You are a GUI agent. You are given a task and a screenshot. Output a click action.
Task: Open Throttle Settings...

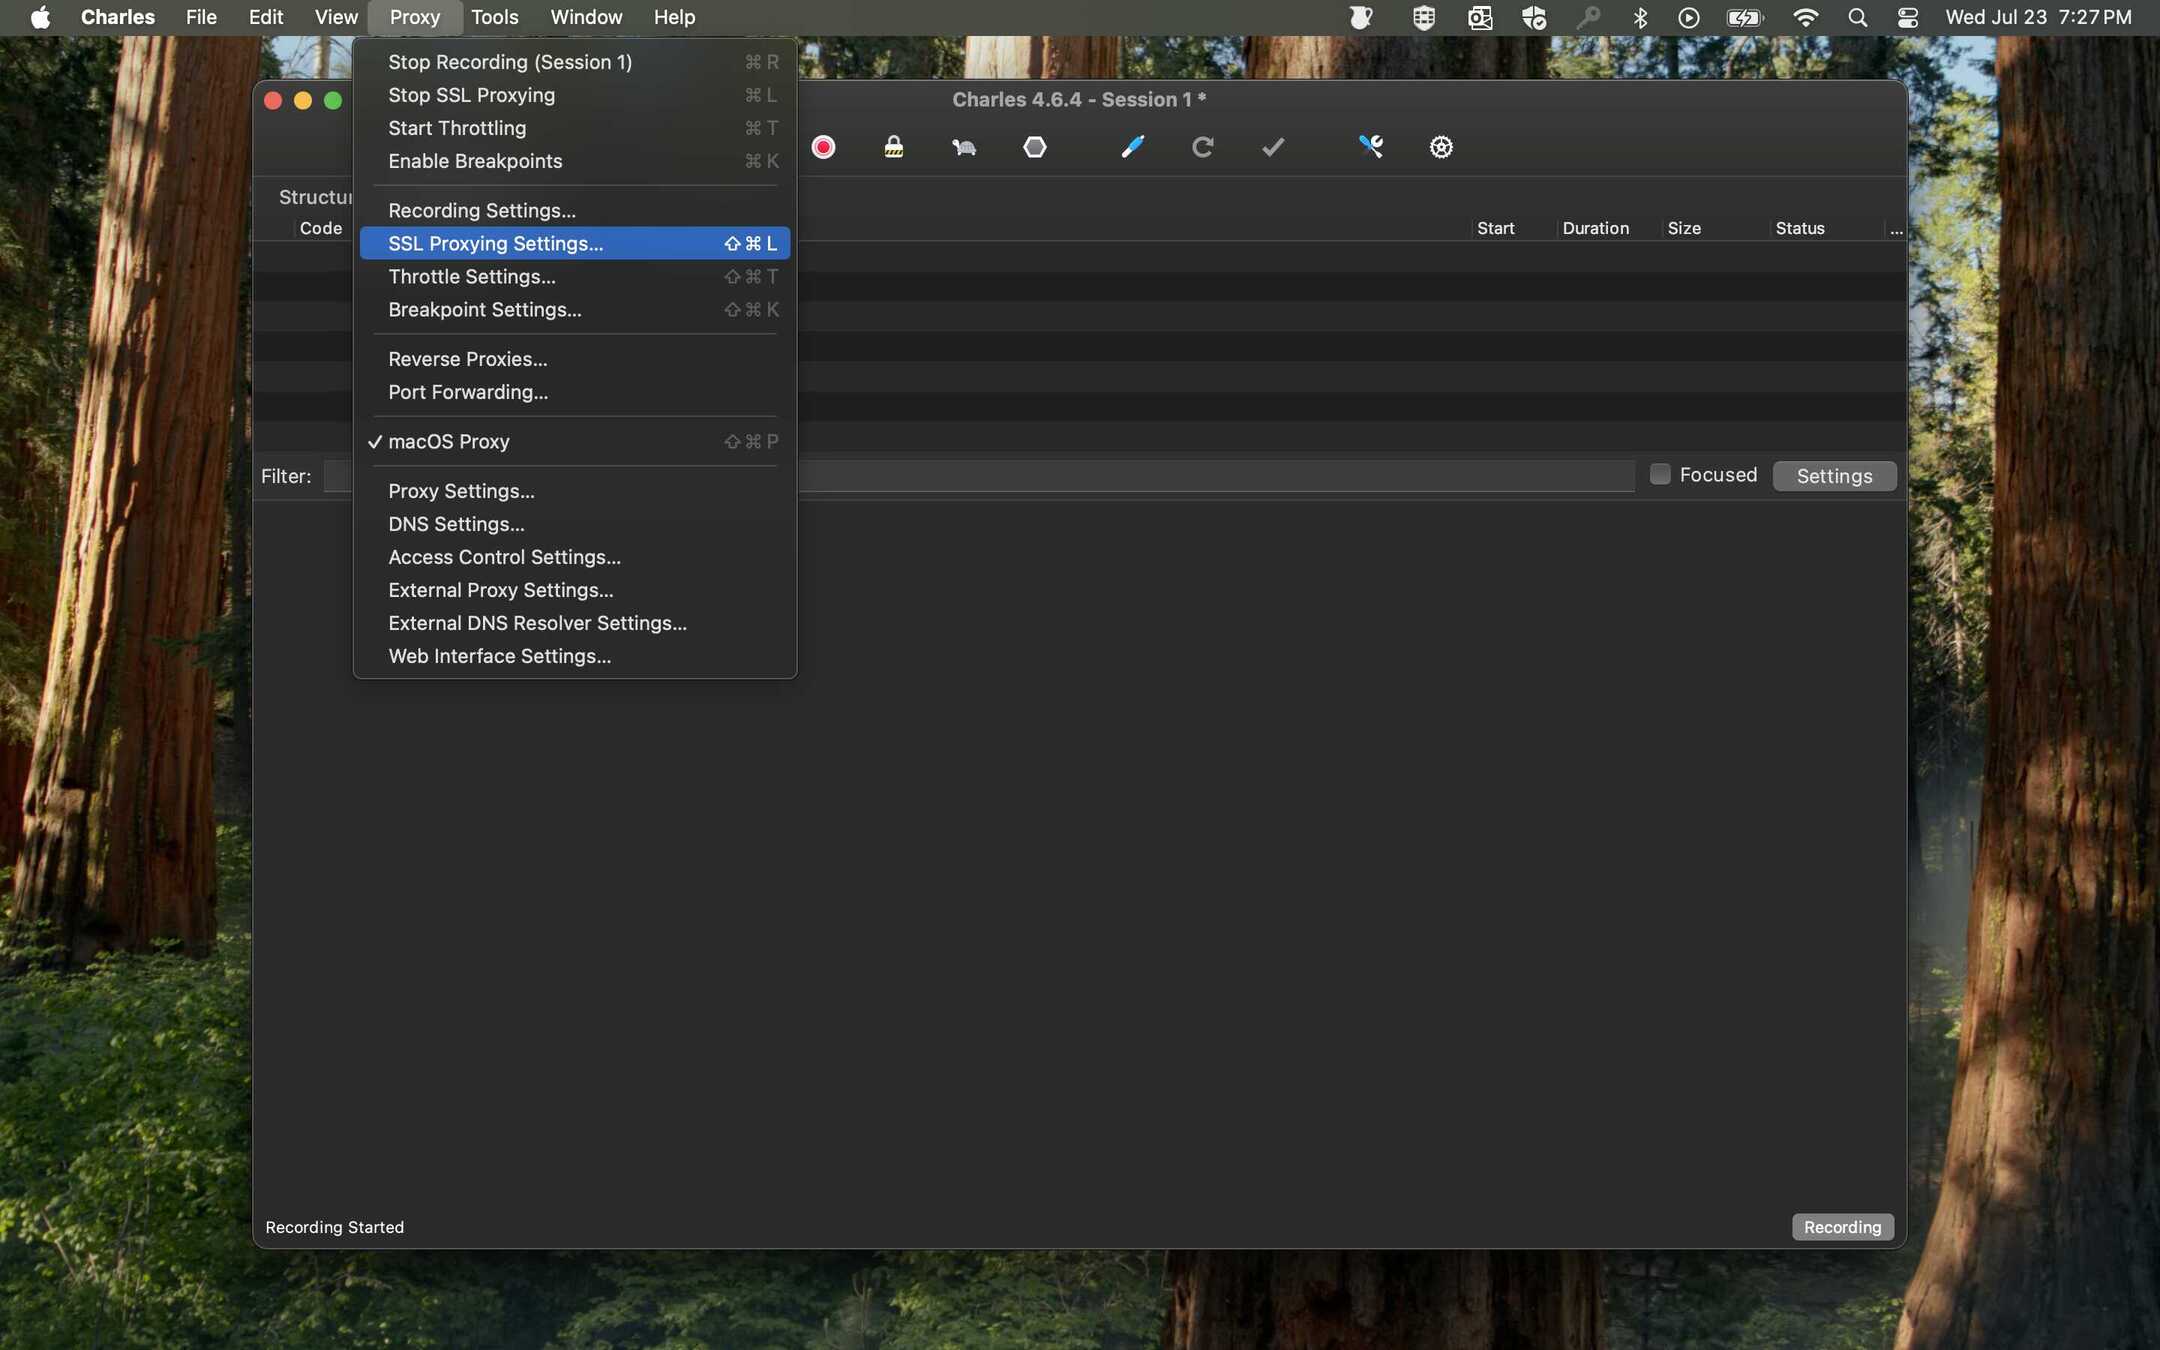575,276
